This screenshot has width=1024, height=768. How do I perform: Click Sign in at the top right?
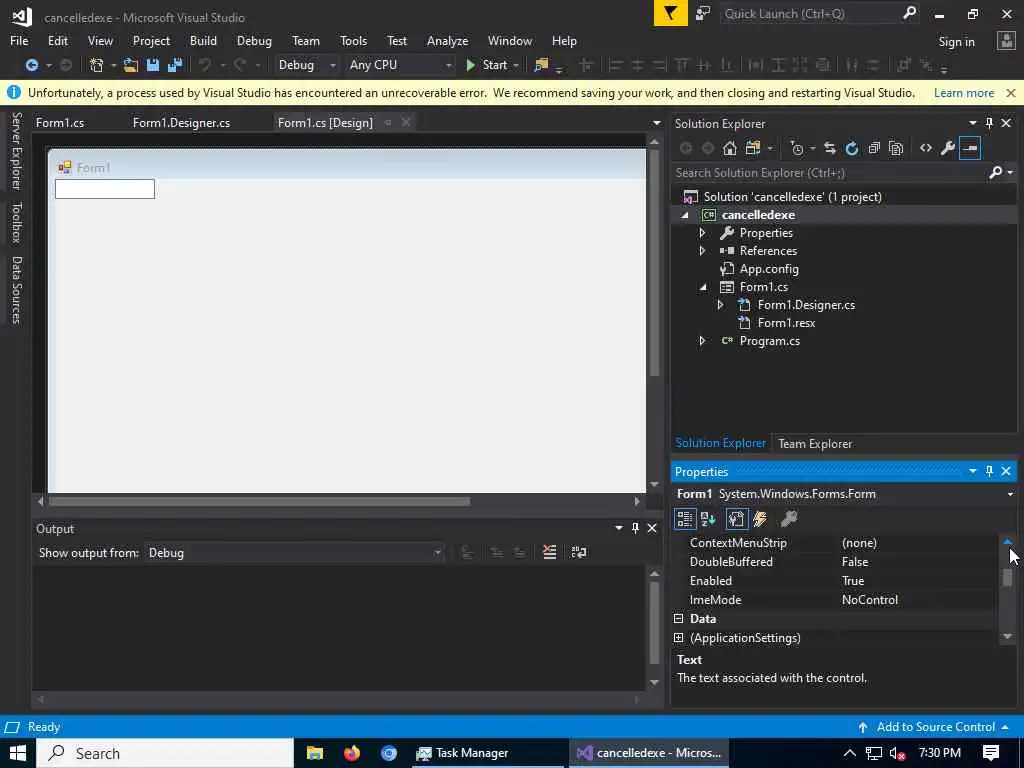click(x=956, y=42)
